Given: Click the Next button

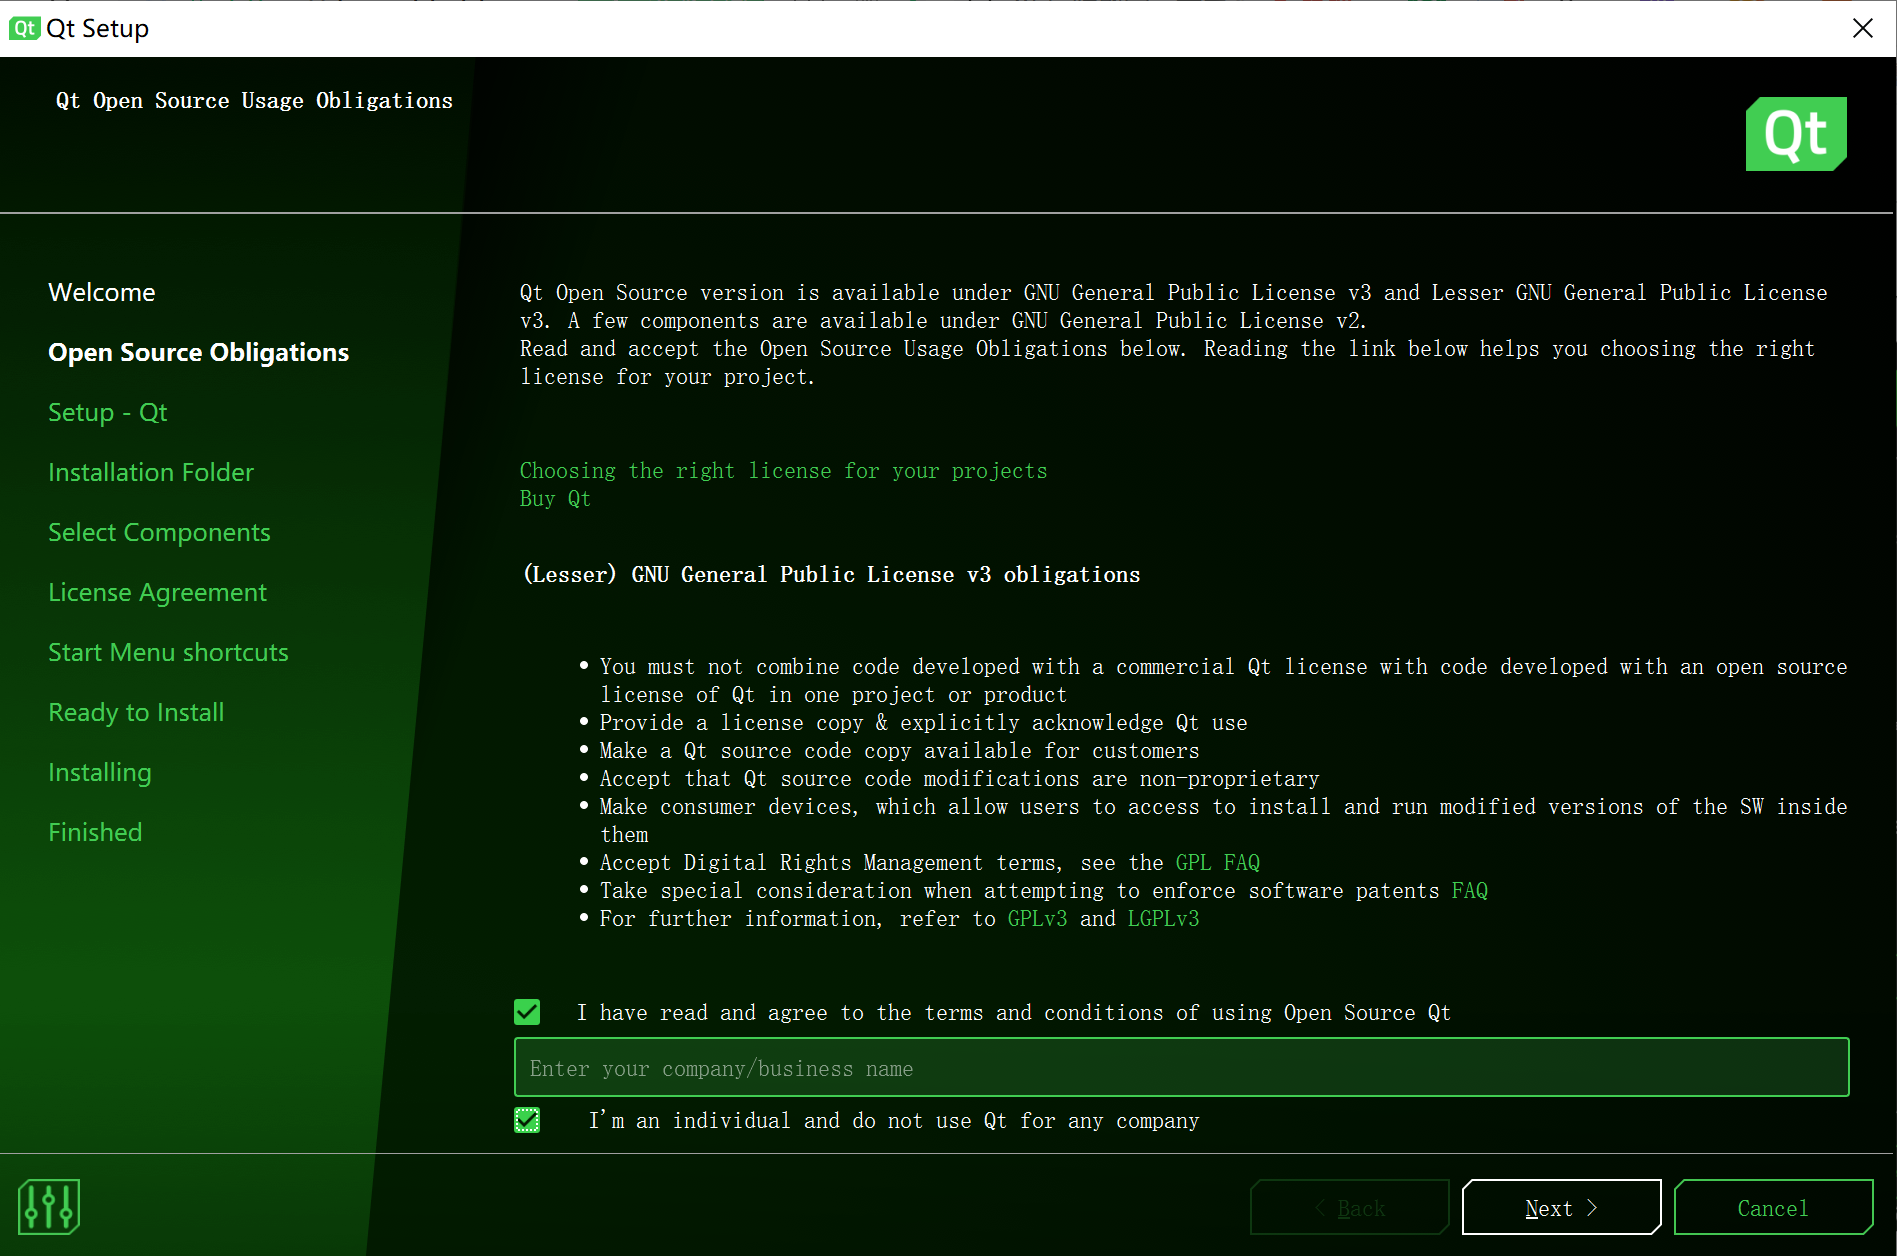Looking at the screenshot, I should click(x=1561, y=1207).
